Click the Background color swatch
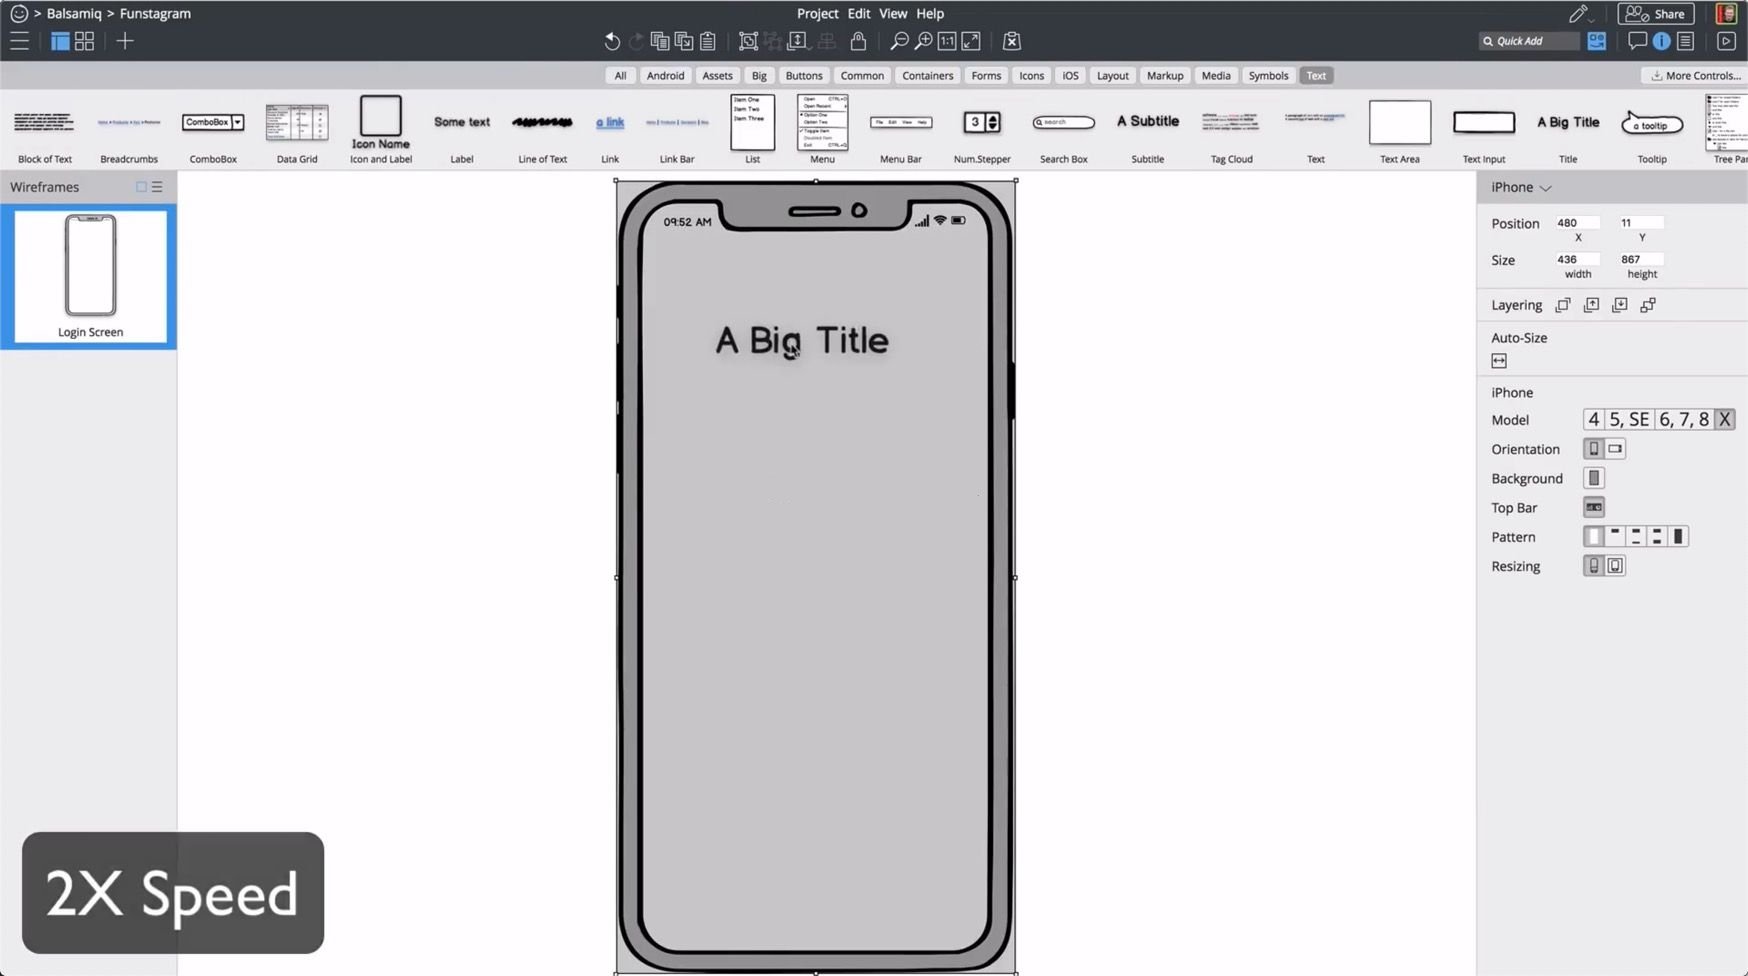This screenshot has height=976, width=1748. [1594, 478]
